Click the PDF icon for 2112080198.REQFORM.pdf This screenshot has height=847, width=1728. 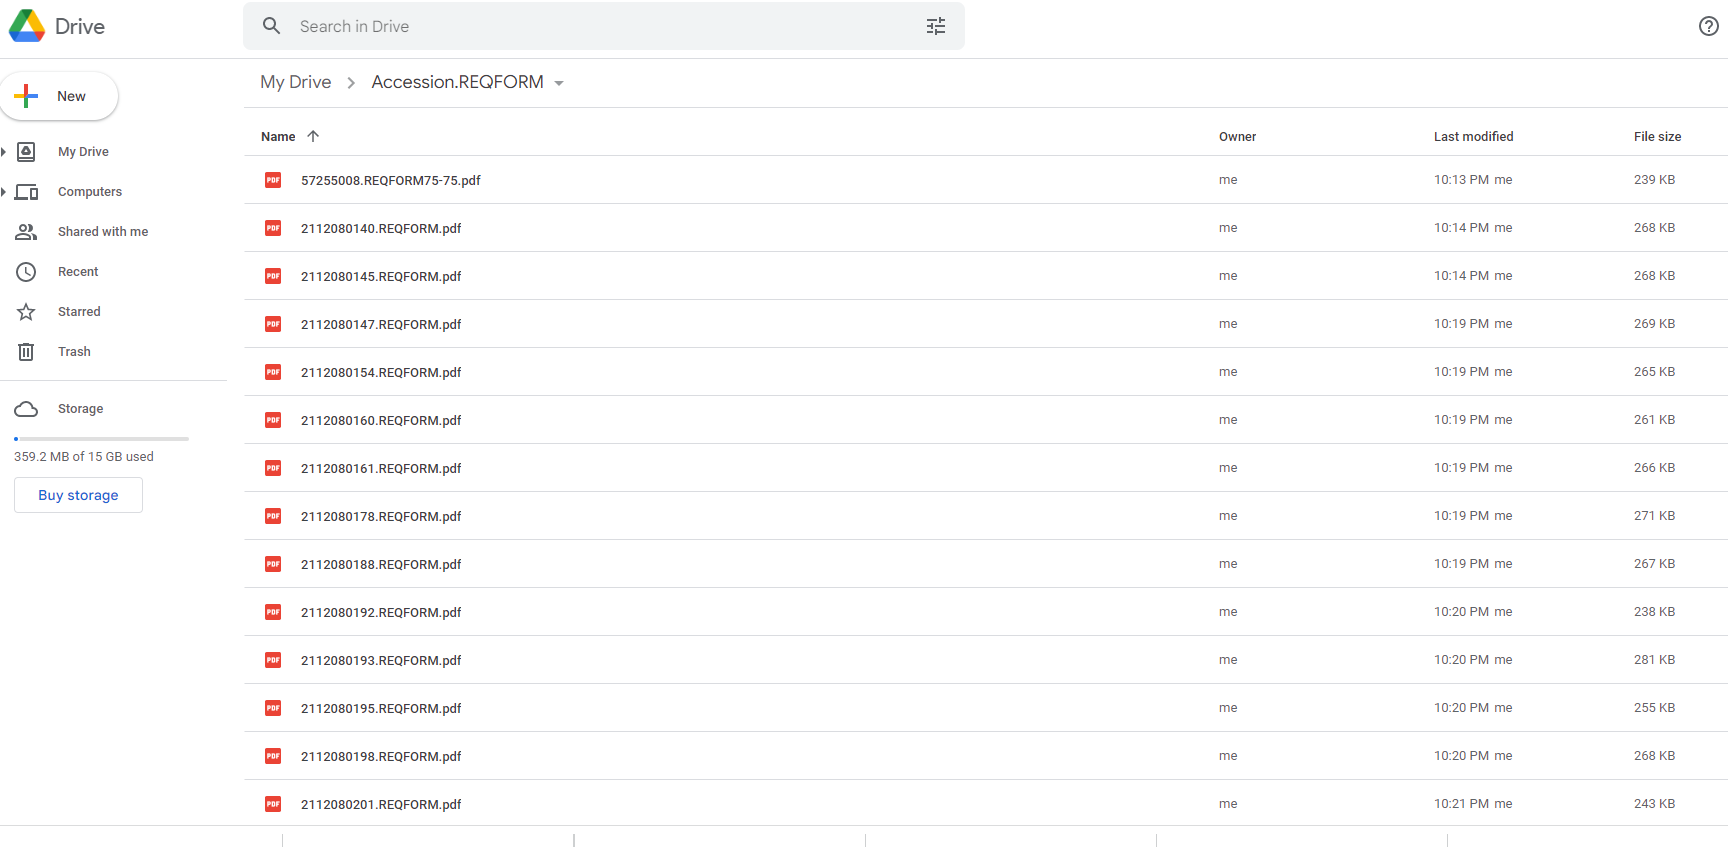coord(273,756)
